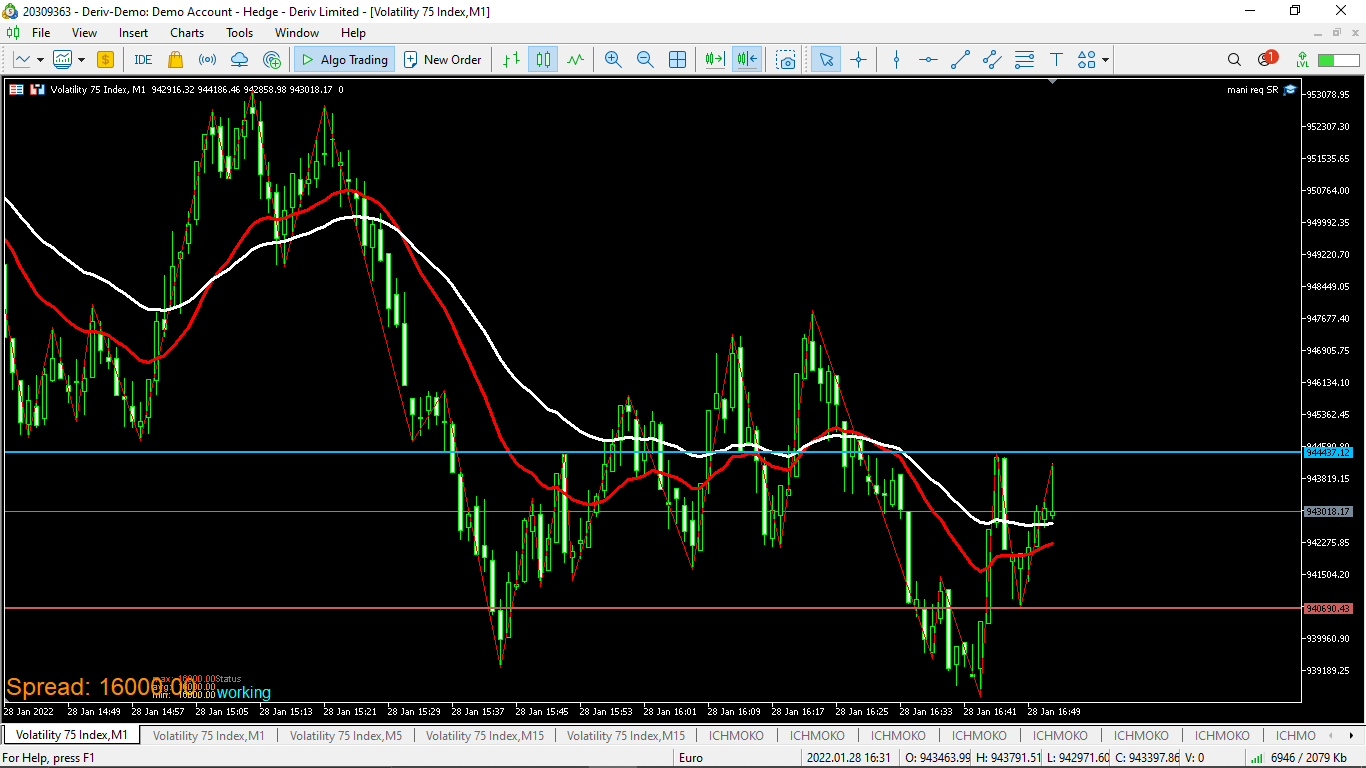This screenshot has height=768, width=1366.
Task: Click the shapes objects toolbar button
Action: coord(1087,60)
